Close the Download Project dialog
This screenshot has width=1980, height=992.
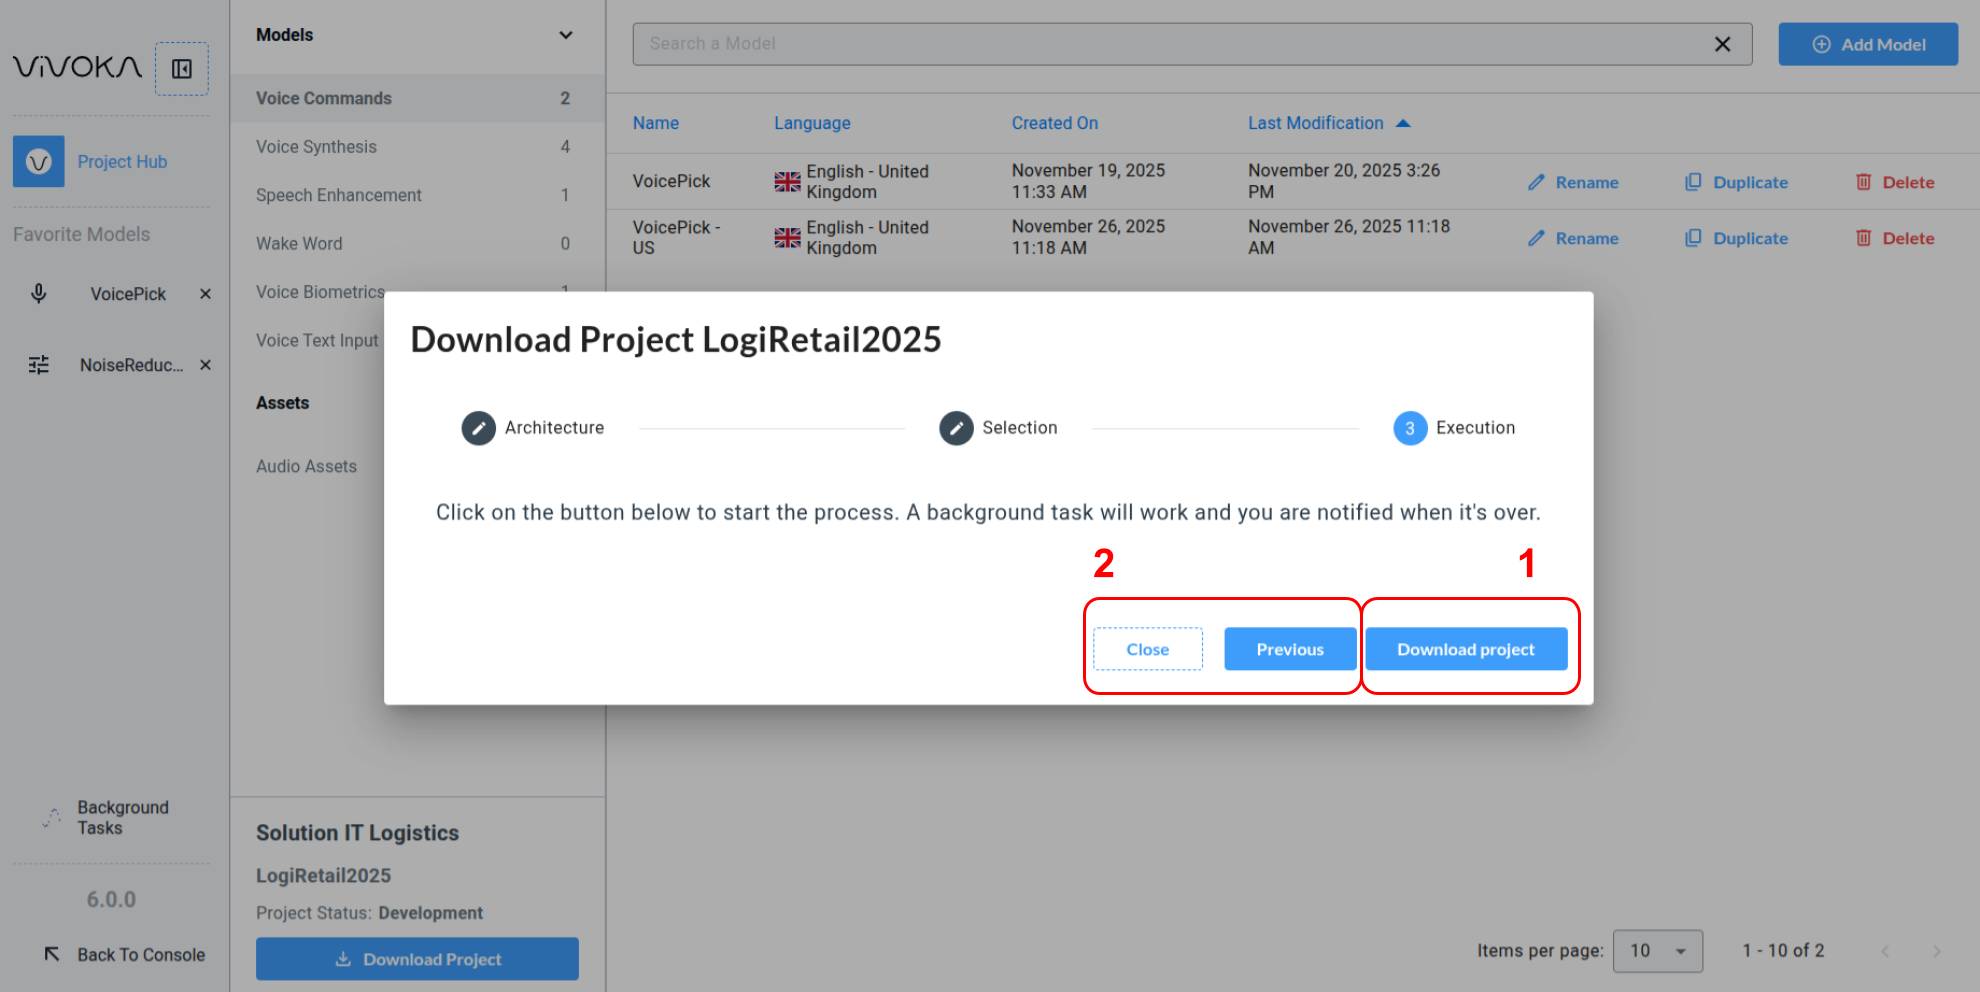[x=1147, y=649]
